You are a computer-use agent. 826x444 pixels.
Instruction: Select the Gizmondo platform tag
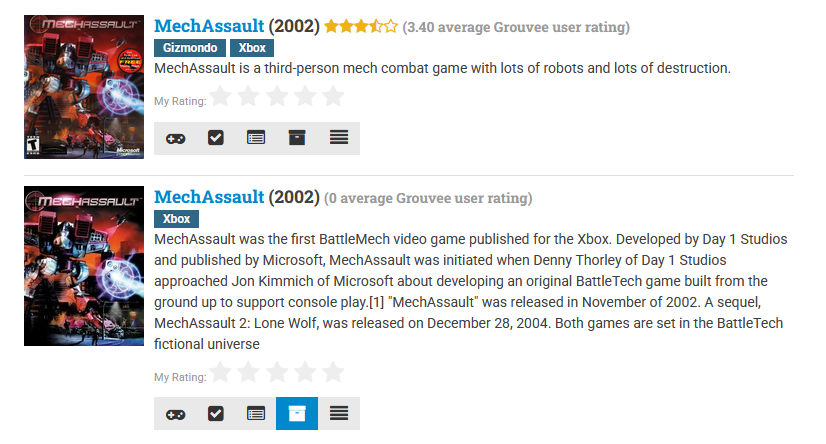[x=189, y=48]
